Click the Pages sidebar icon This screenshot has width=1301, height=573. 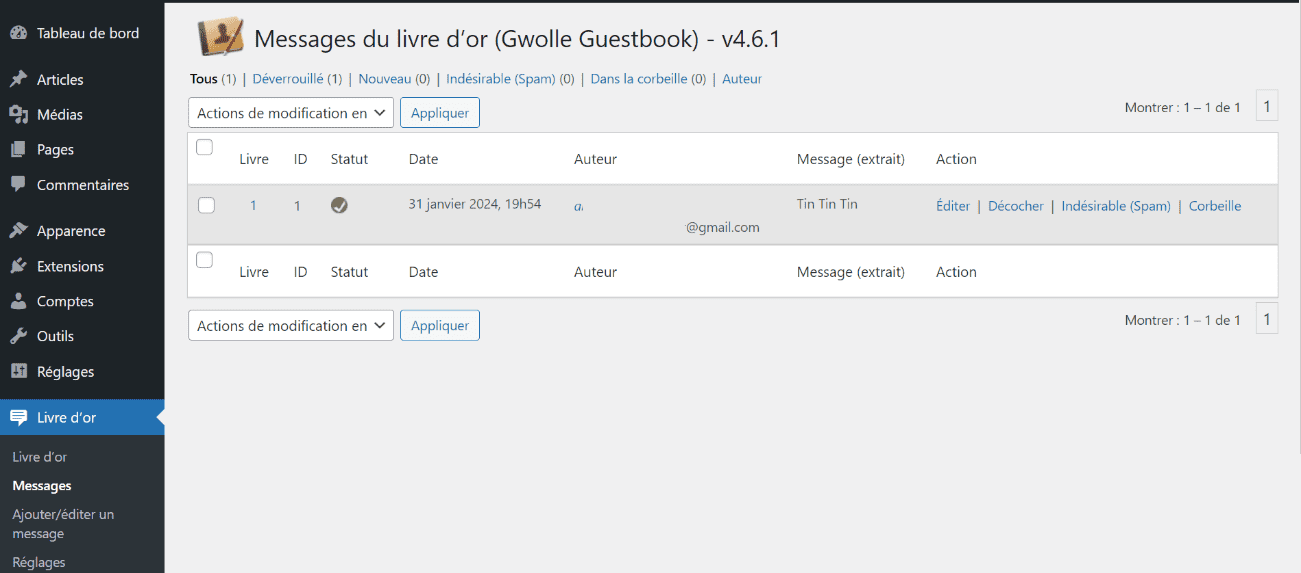click(x=18, y=150)
